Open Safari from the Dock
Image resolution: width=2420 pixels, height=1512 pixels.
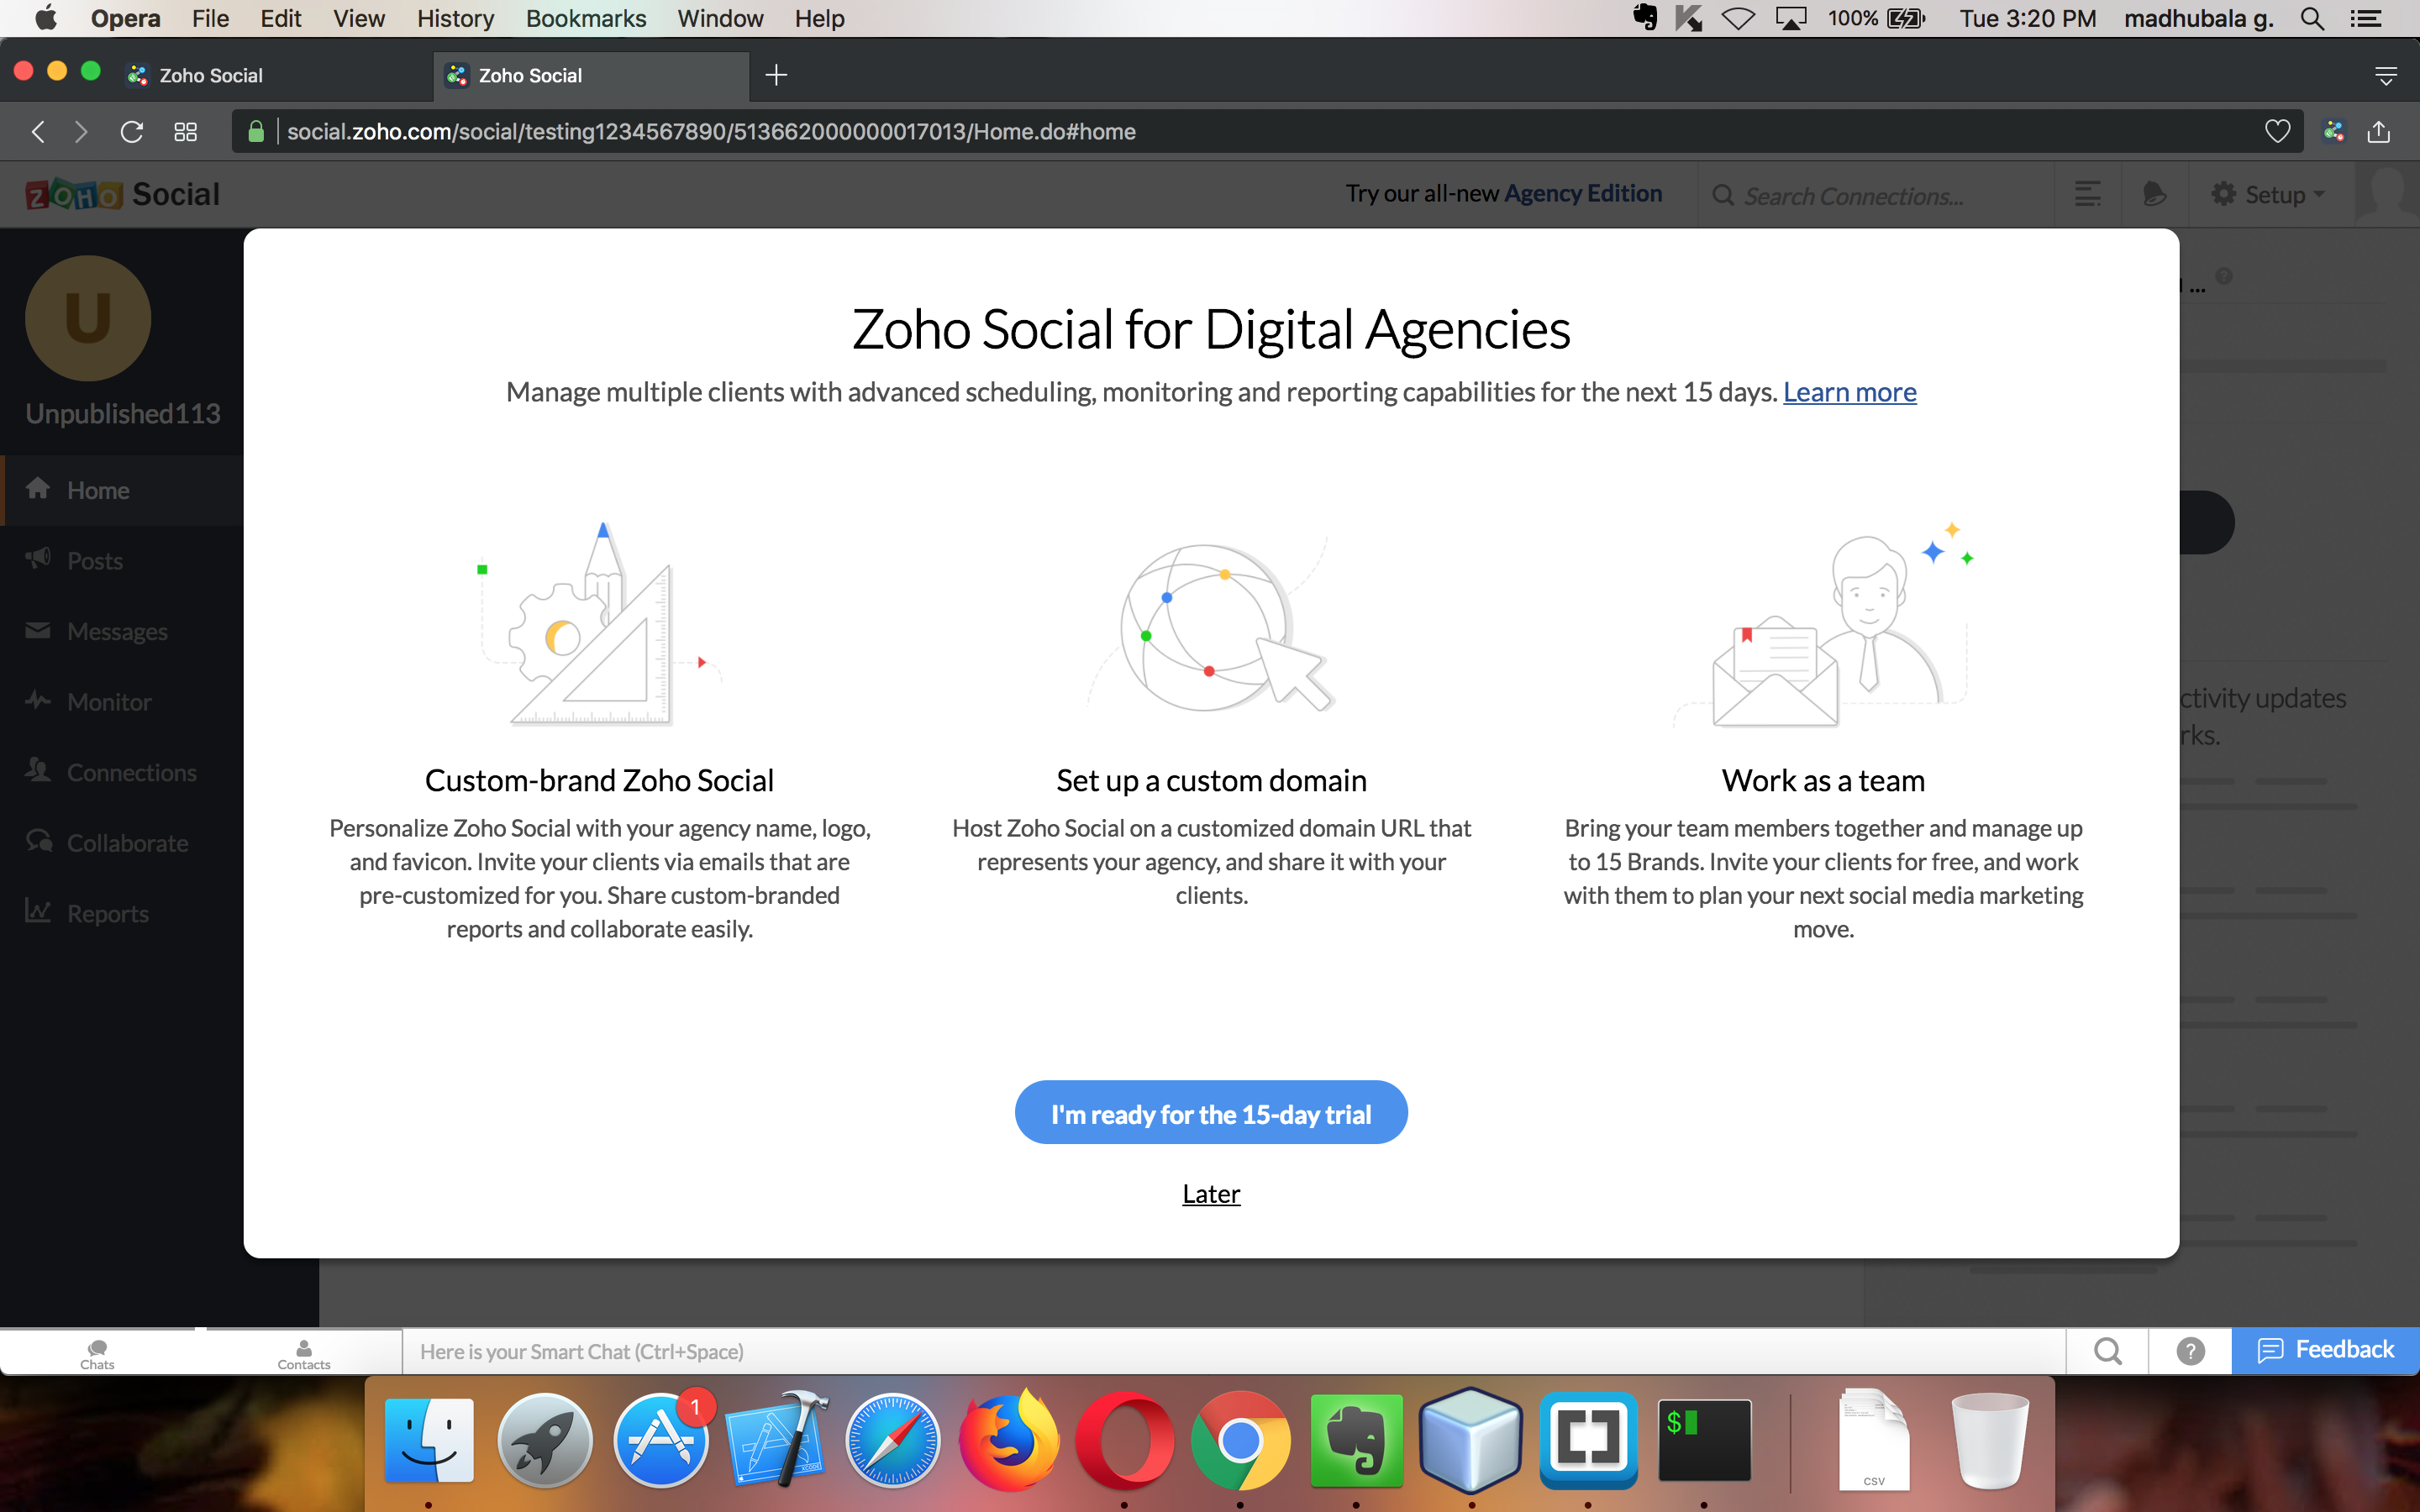[x=893, y=1441]
